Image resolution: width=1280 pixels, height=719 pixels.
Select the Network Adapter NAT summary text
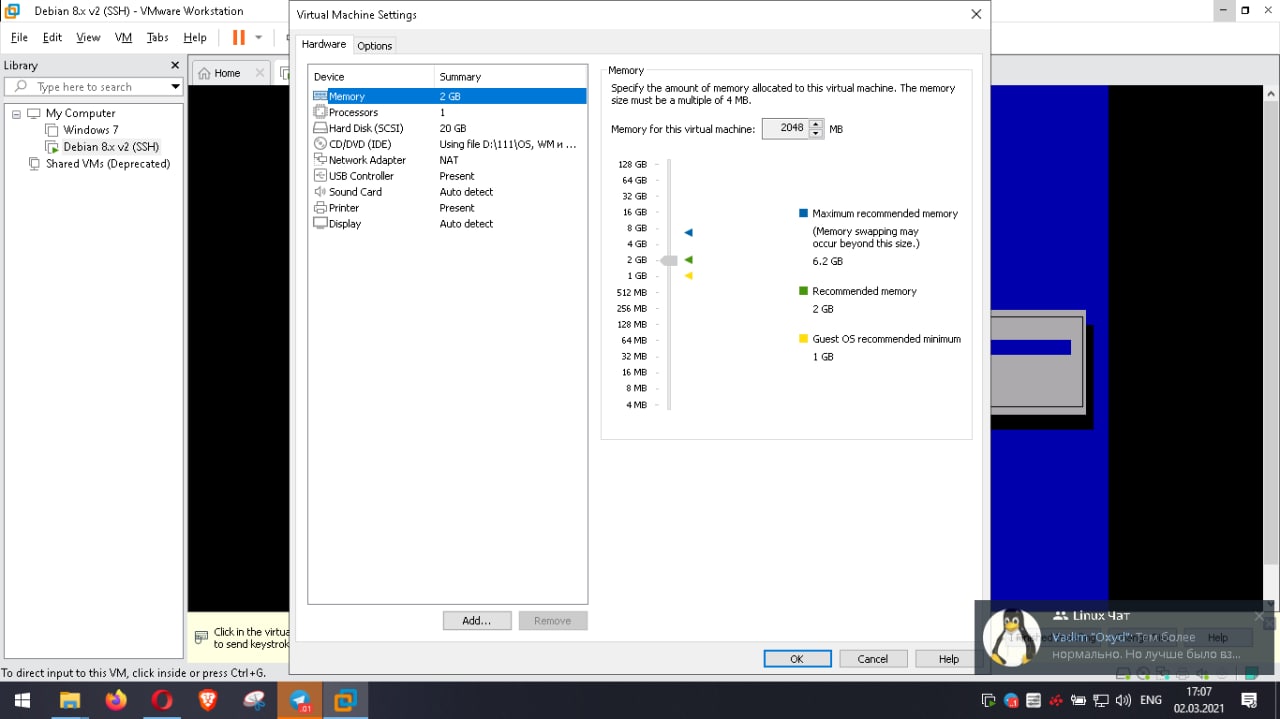click(x=449, y=160)
